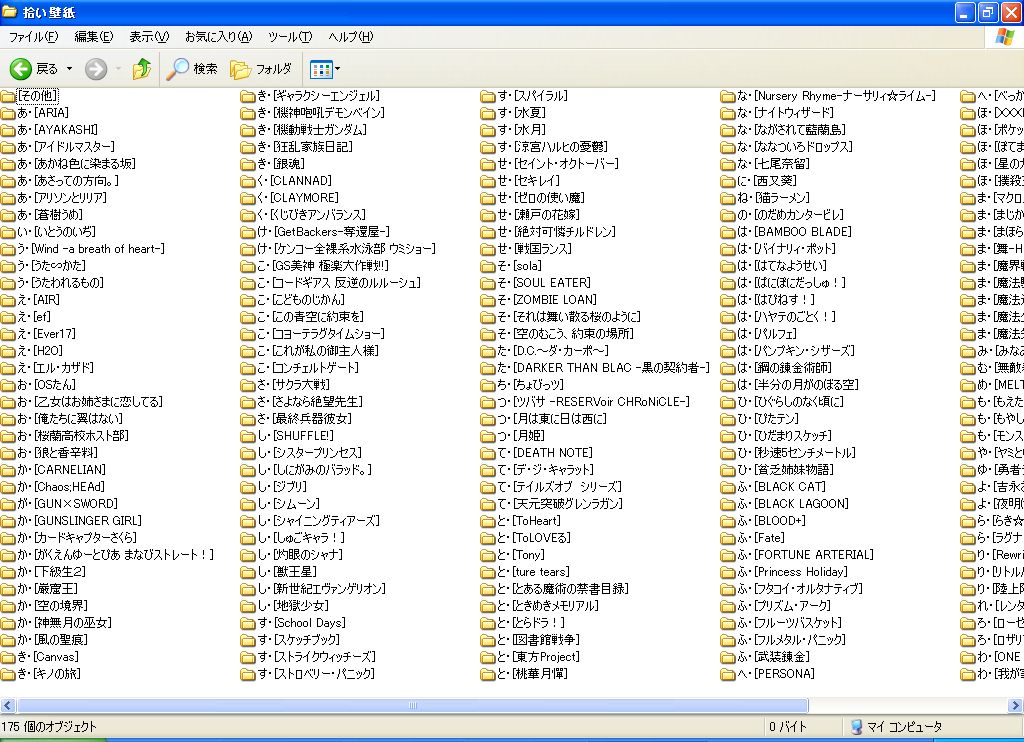Open the 表示(V) menu

(x=149, y=37)
